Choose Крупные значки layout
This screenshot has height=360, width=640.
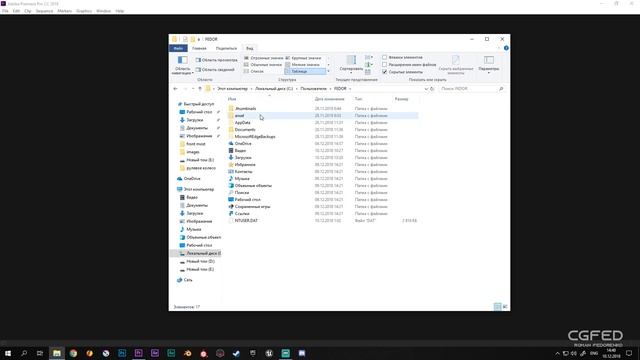coord(303,58)
